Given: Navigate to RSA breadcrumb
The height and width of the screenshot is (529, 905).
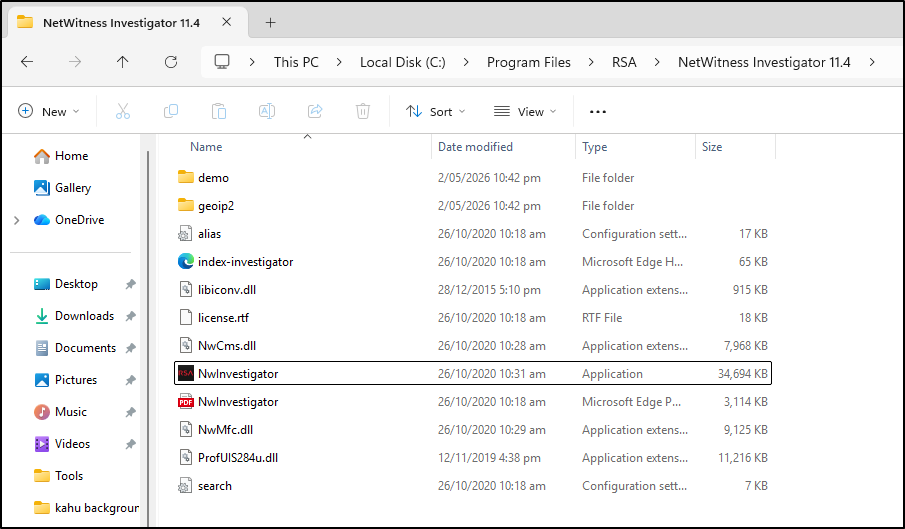Looking at the screenshot, I should [624, 62].
